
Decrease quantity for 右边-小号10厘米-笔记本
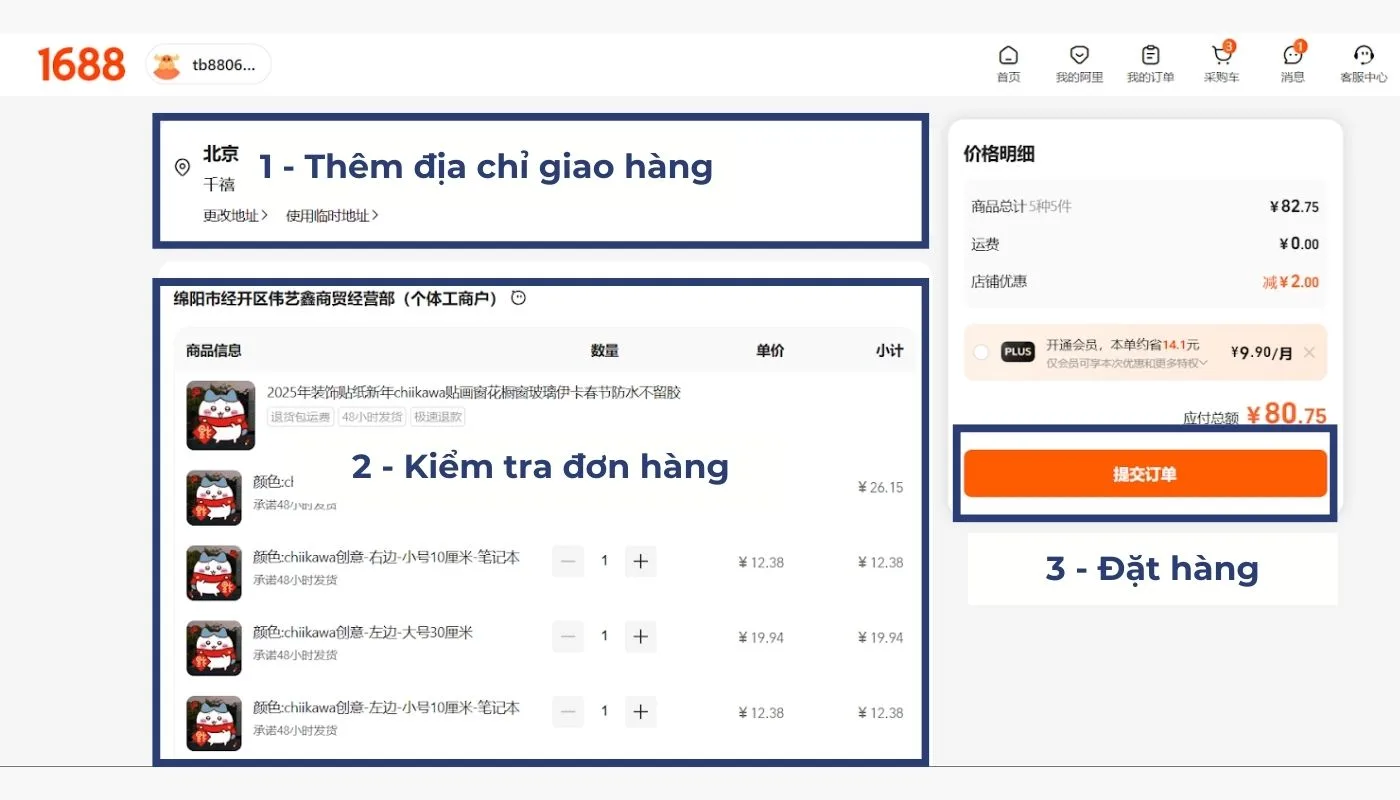tap(568, 561)
